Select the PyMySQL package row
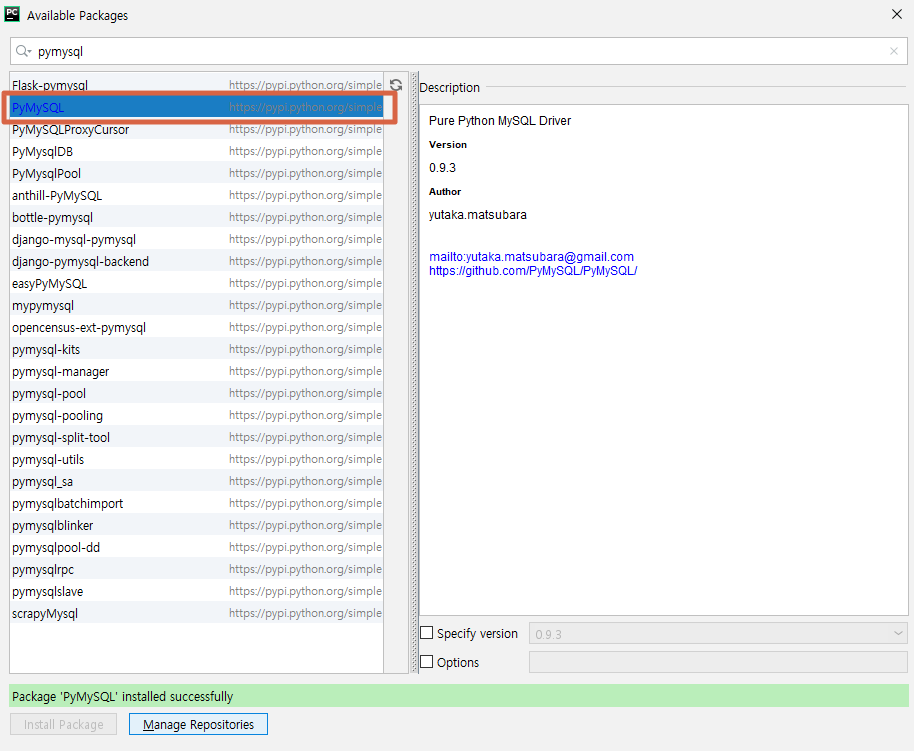Viewport: 914px width, 751px height. [x=196, y=107]
